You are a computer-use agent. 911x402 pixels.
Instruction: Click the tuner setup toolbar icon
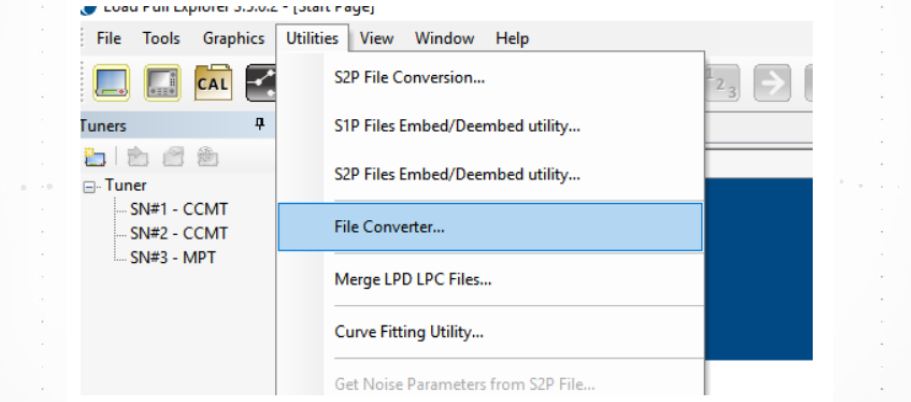110,83
